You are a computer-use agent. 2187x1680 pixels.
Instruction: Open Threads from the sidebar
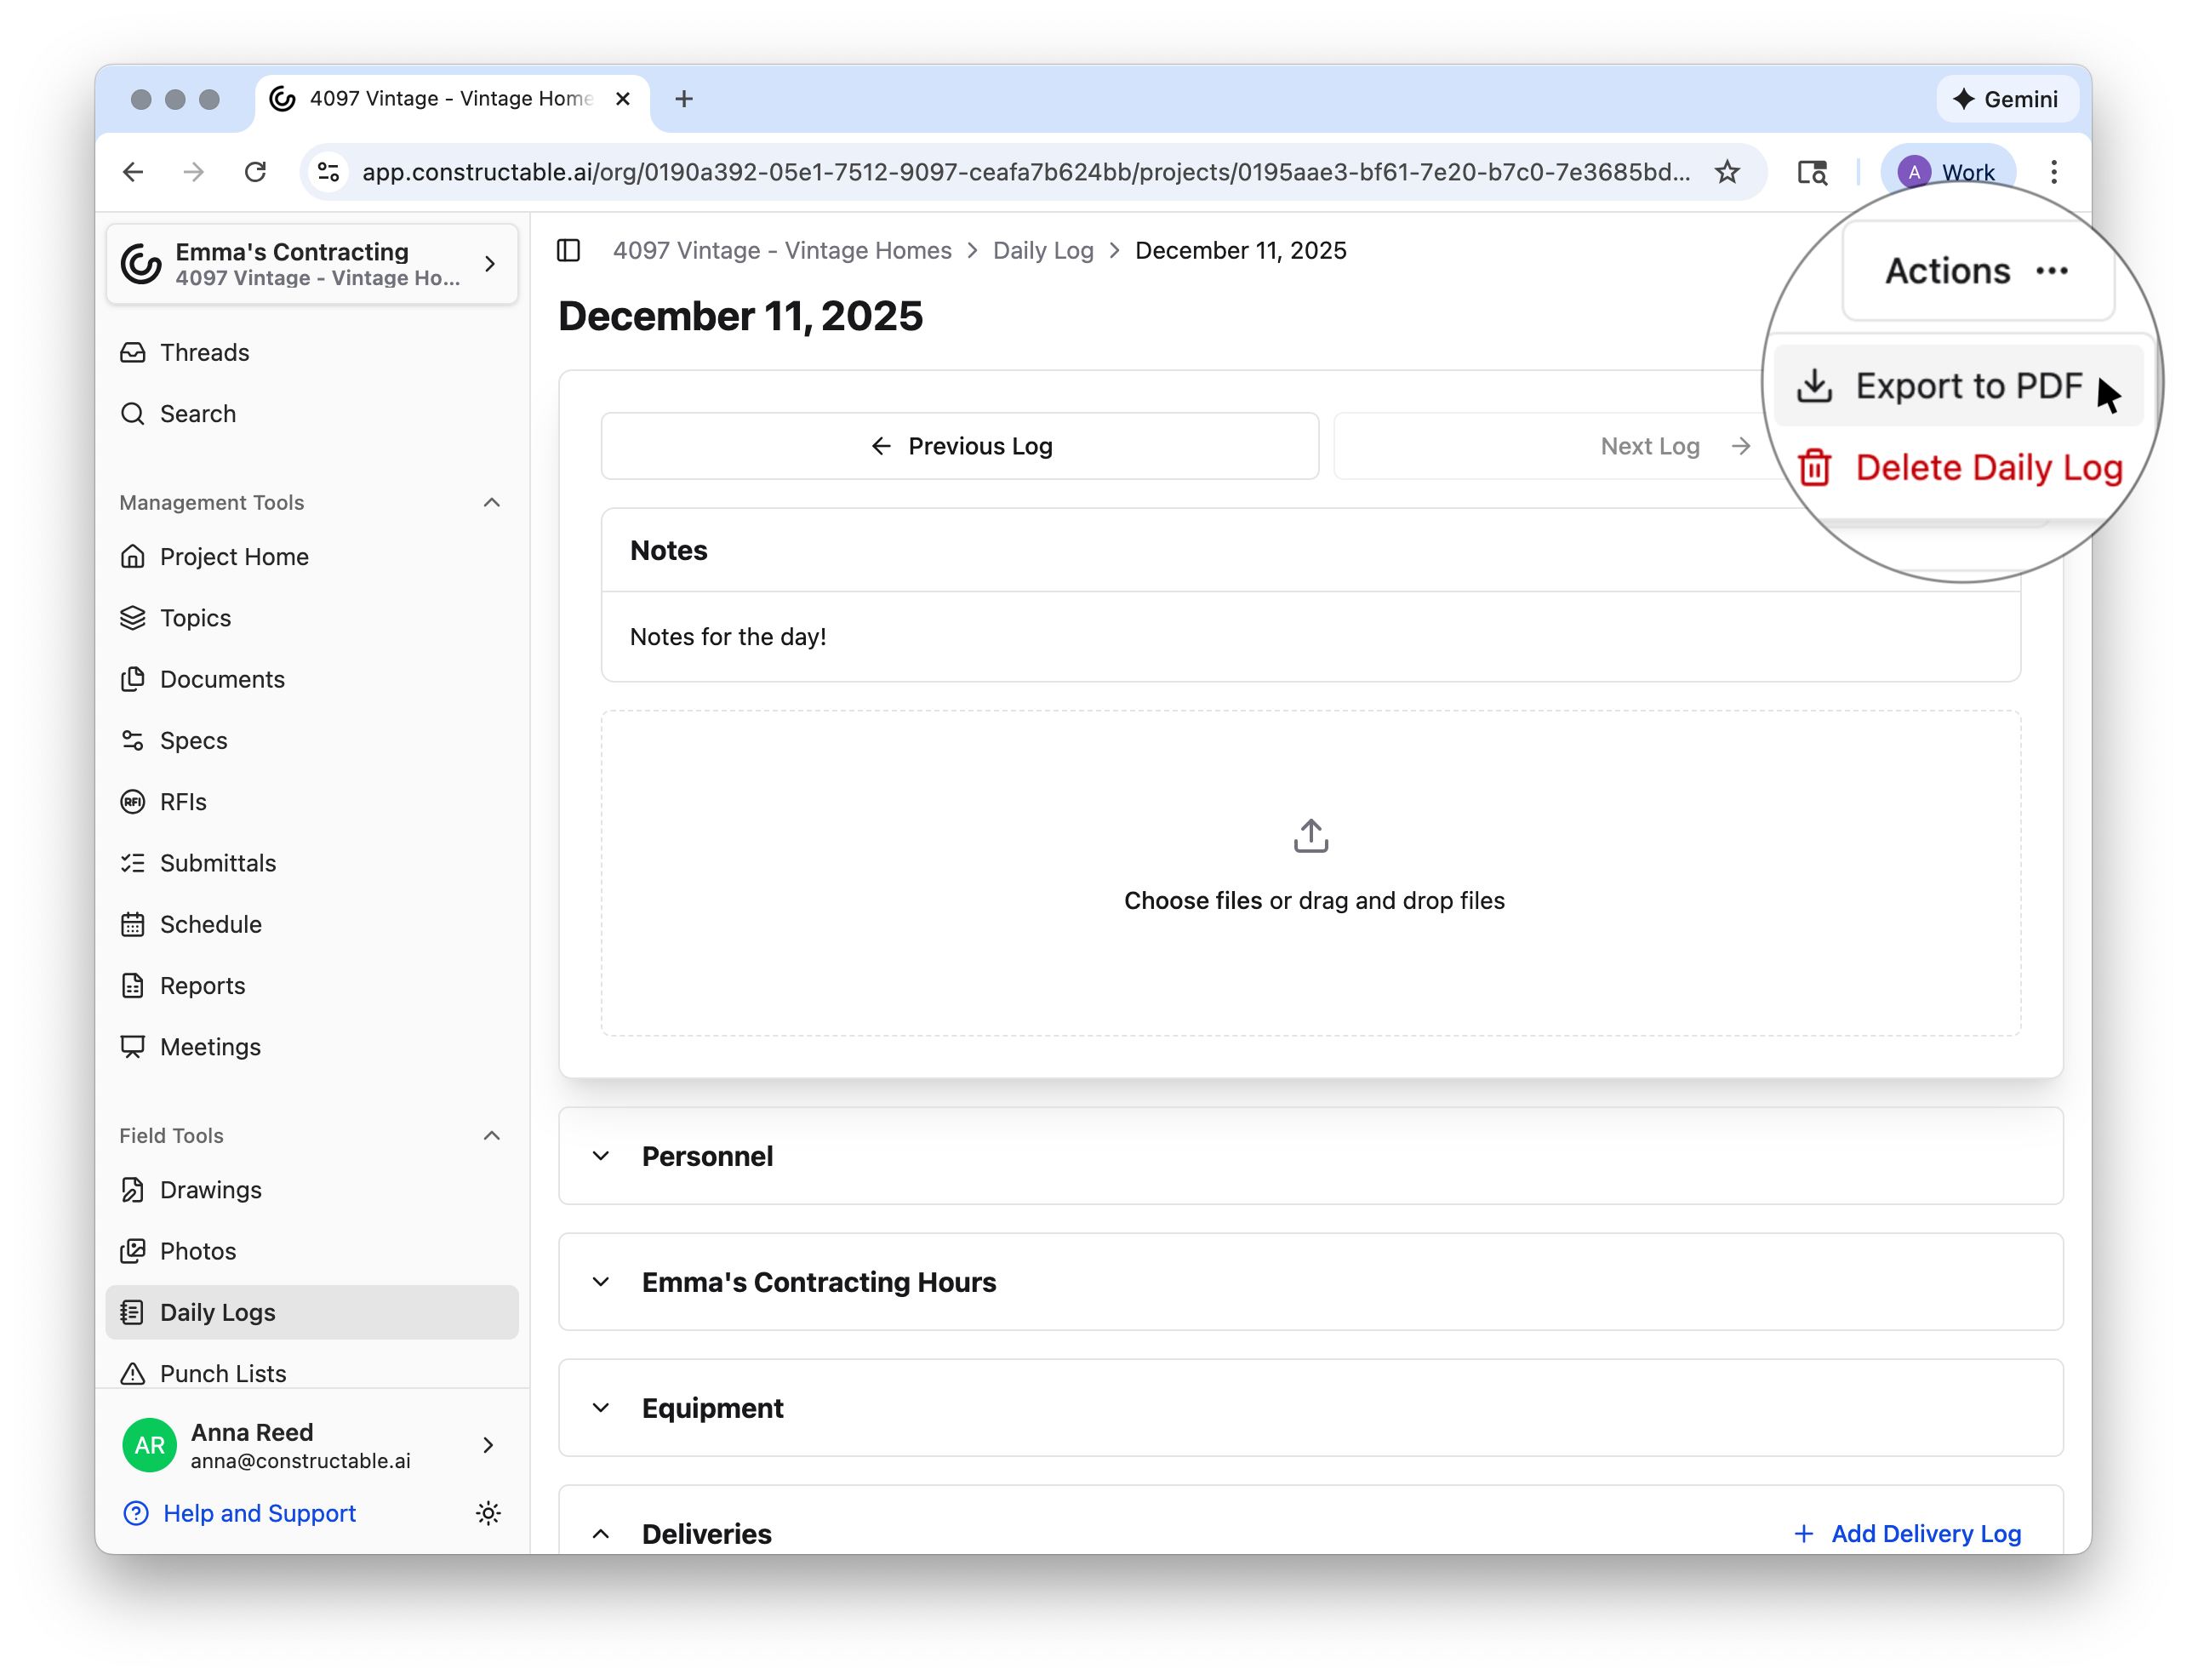pos(311,352)
